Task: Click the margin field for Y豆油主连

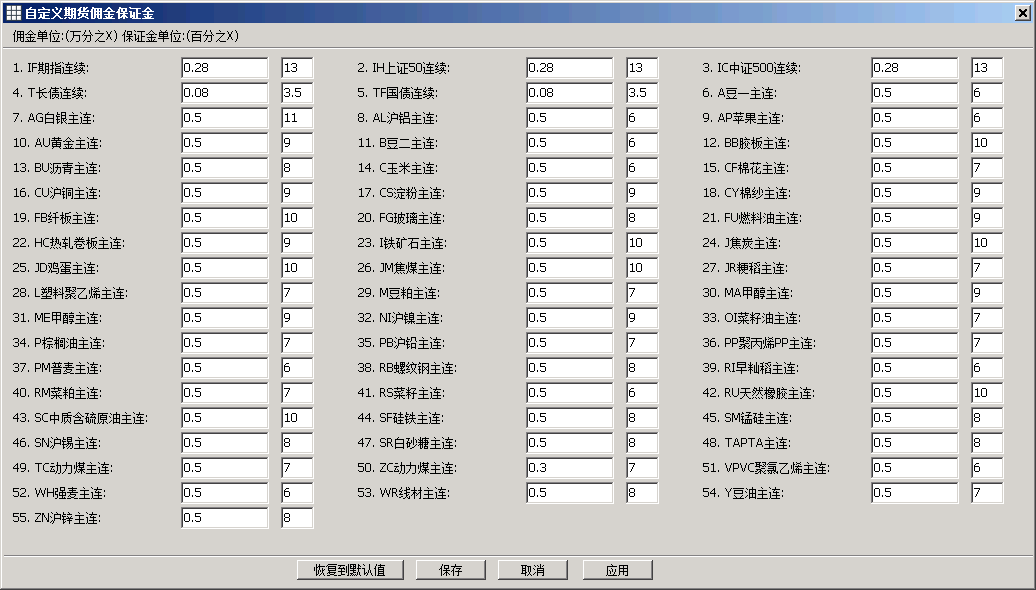Action: click(x=986, y=493)
